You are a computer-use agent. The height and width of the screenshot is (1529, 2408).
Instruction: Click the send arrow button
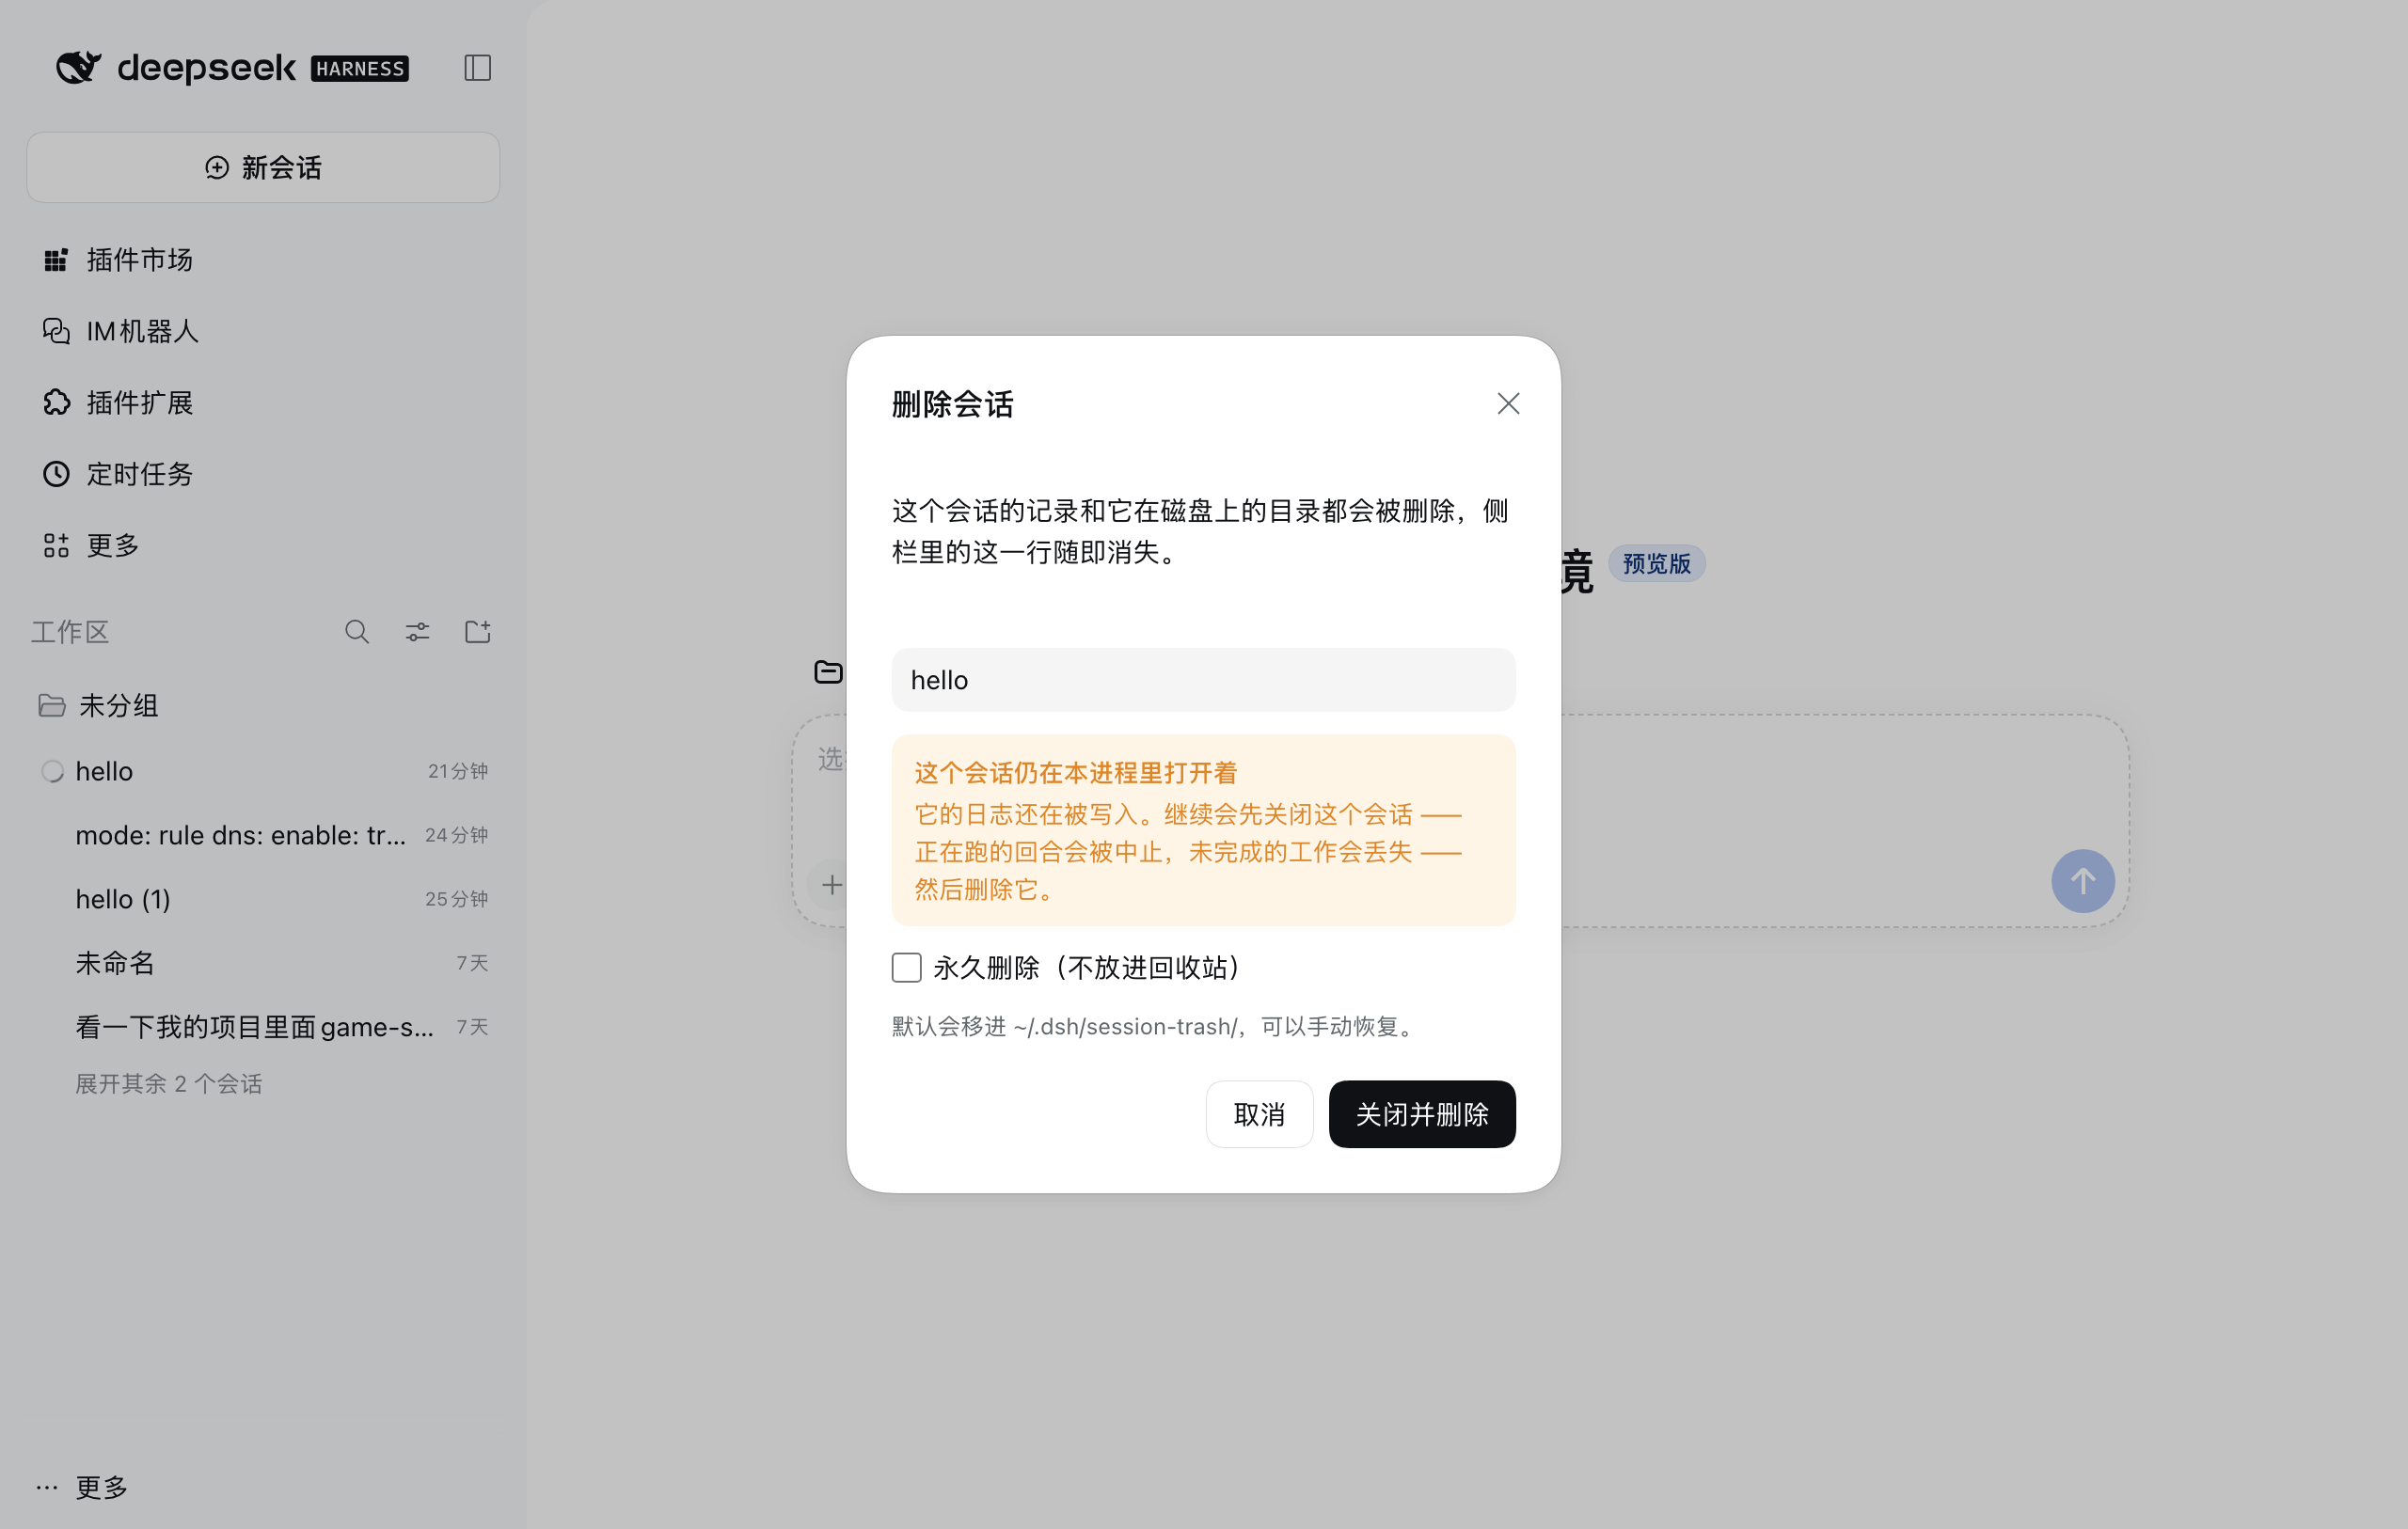(2082, 881)
